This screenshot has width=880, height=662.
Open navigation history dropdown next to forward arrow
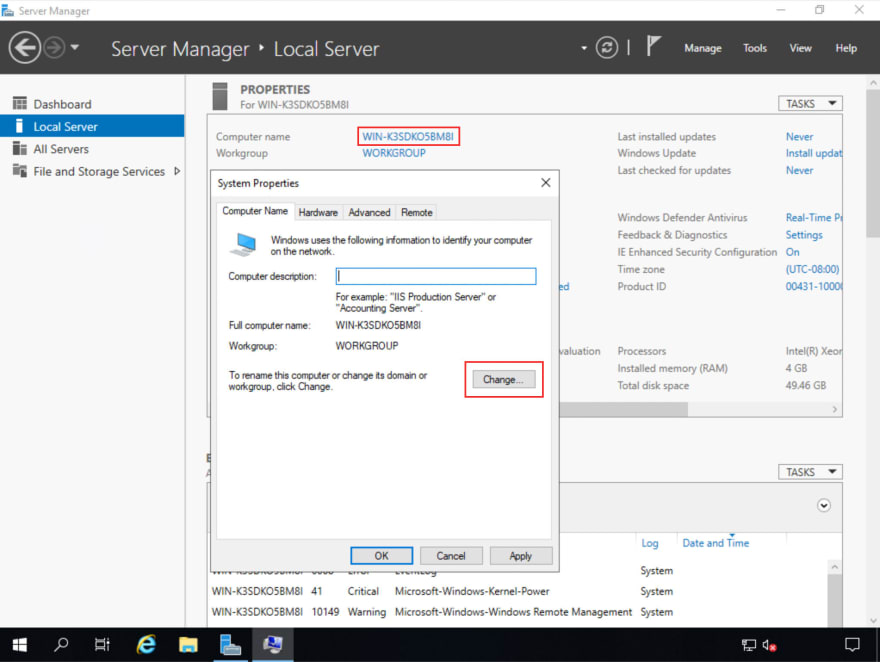point(75,48)
